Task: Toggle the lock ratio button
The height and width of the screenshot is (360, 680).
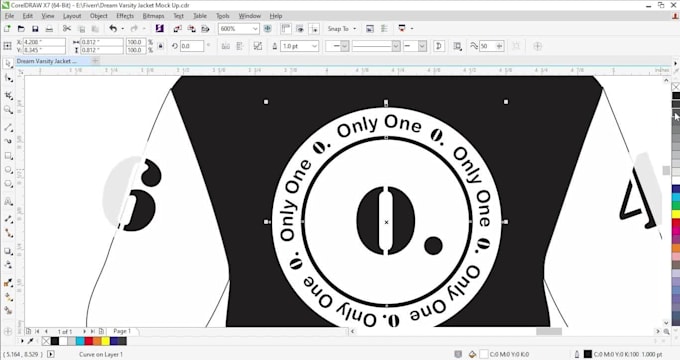Action: coord(160,46)
